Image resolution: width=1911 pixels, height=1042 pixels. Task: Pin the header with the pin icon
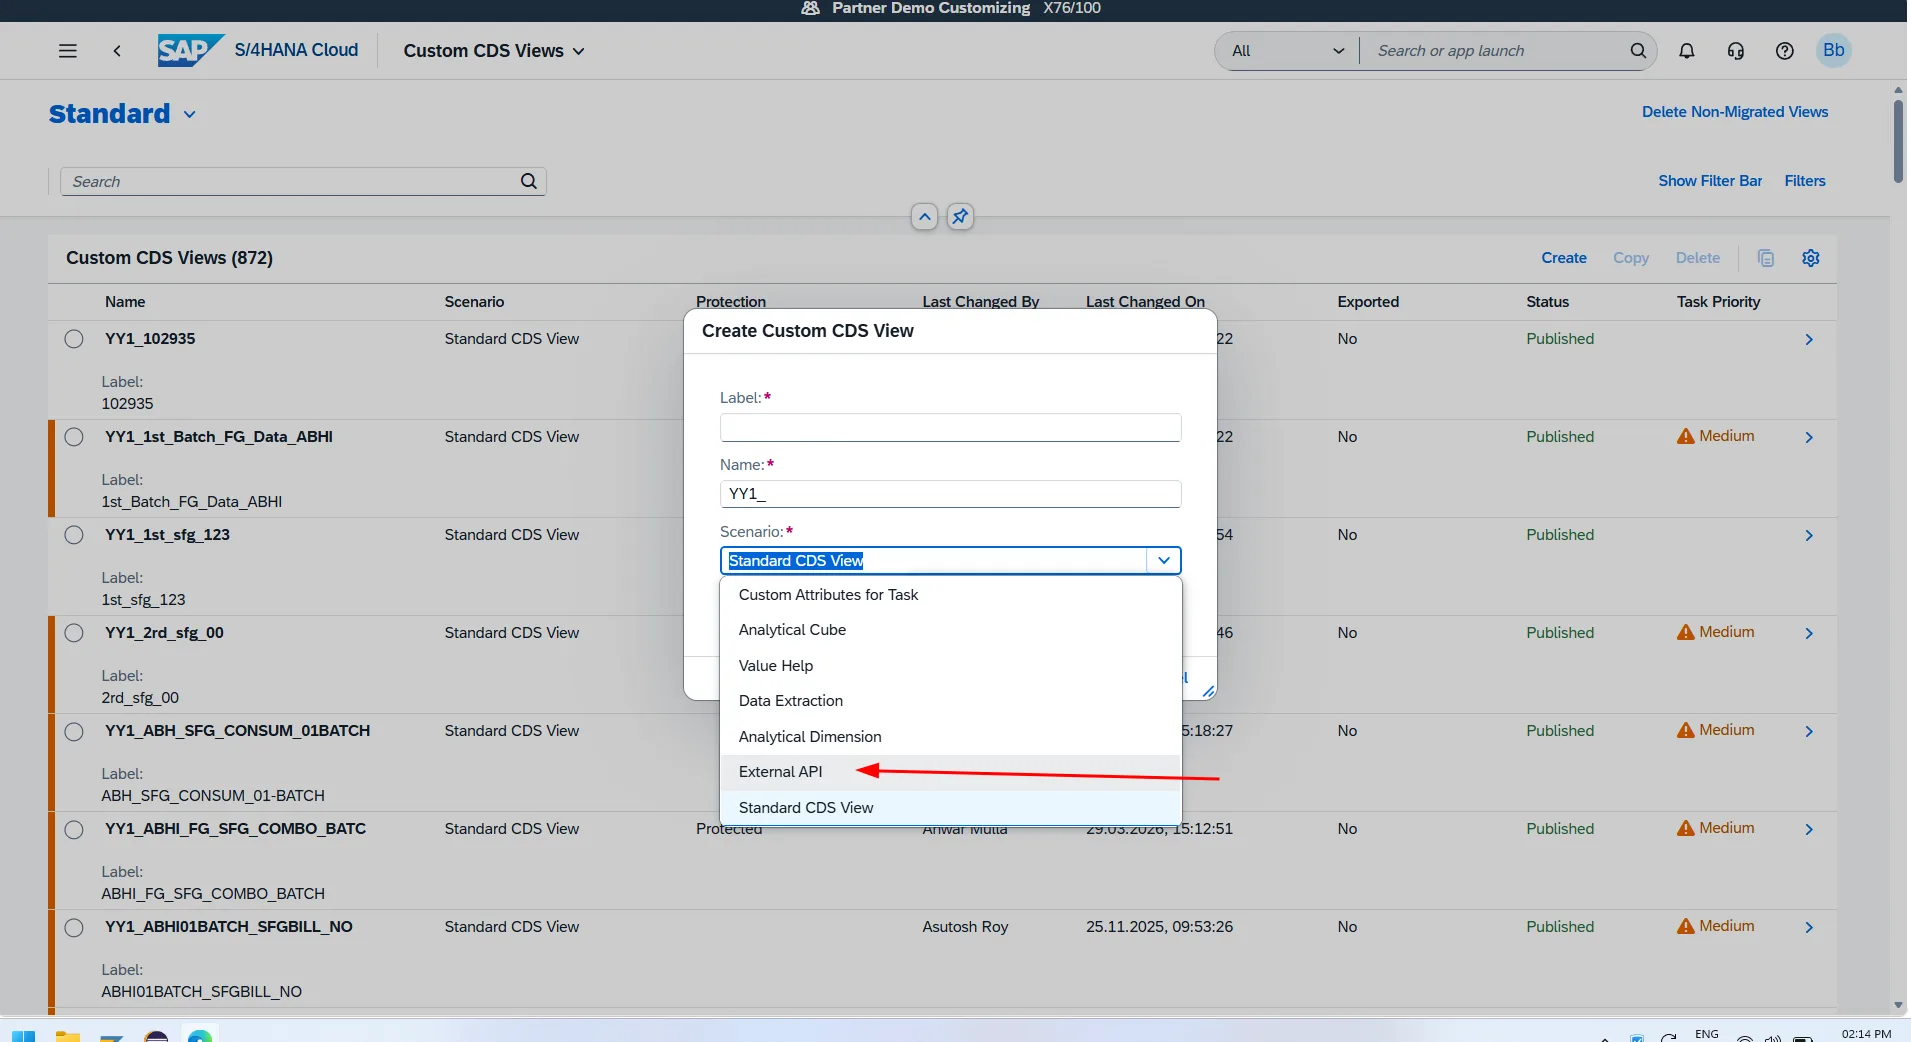[960, 216]
